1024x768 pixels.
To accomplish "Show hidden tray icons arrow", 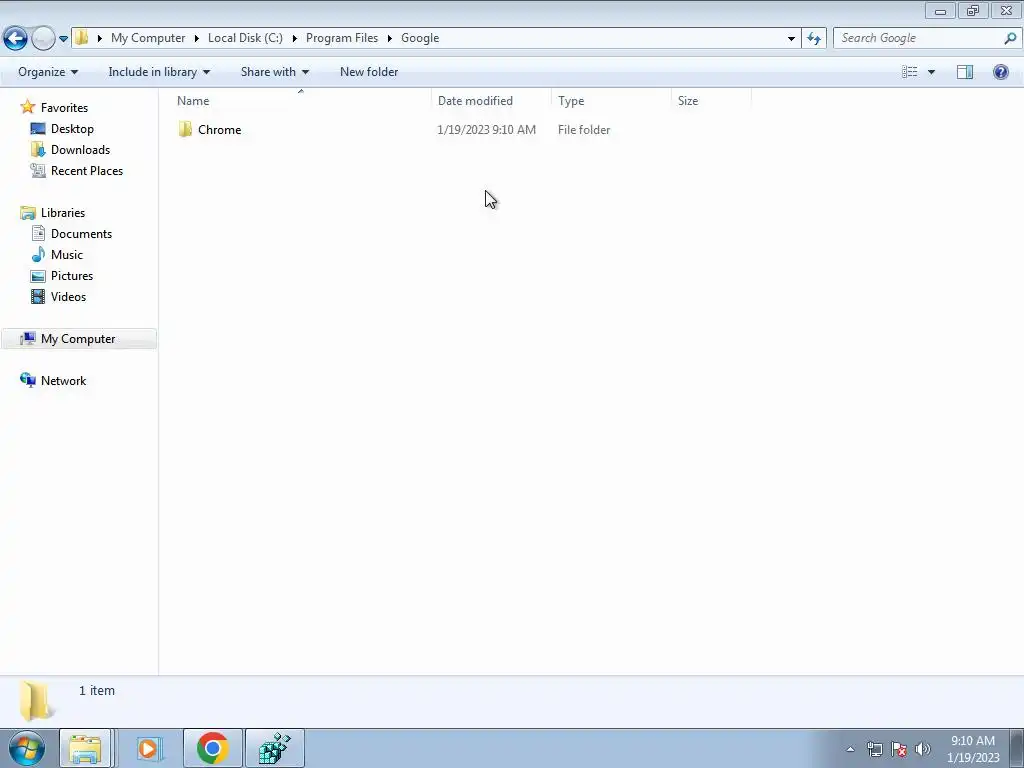I will click(850, 749).
